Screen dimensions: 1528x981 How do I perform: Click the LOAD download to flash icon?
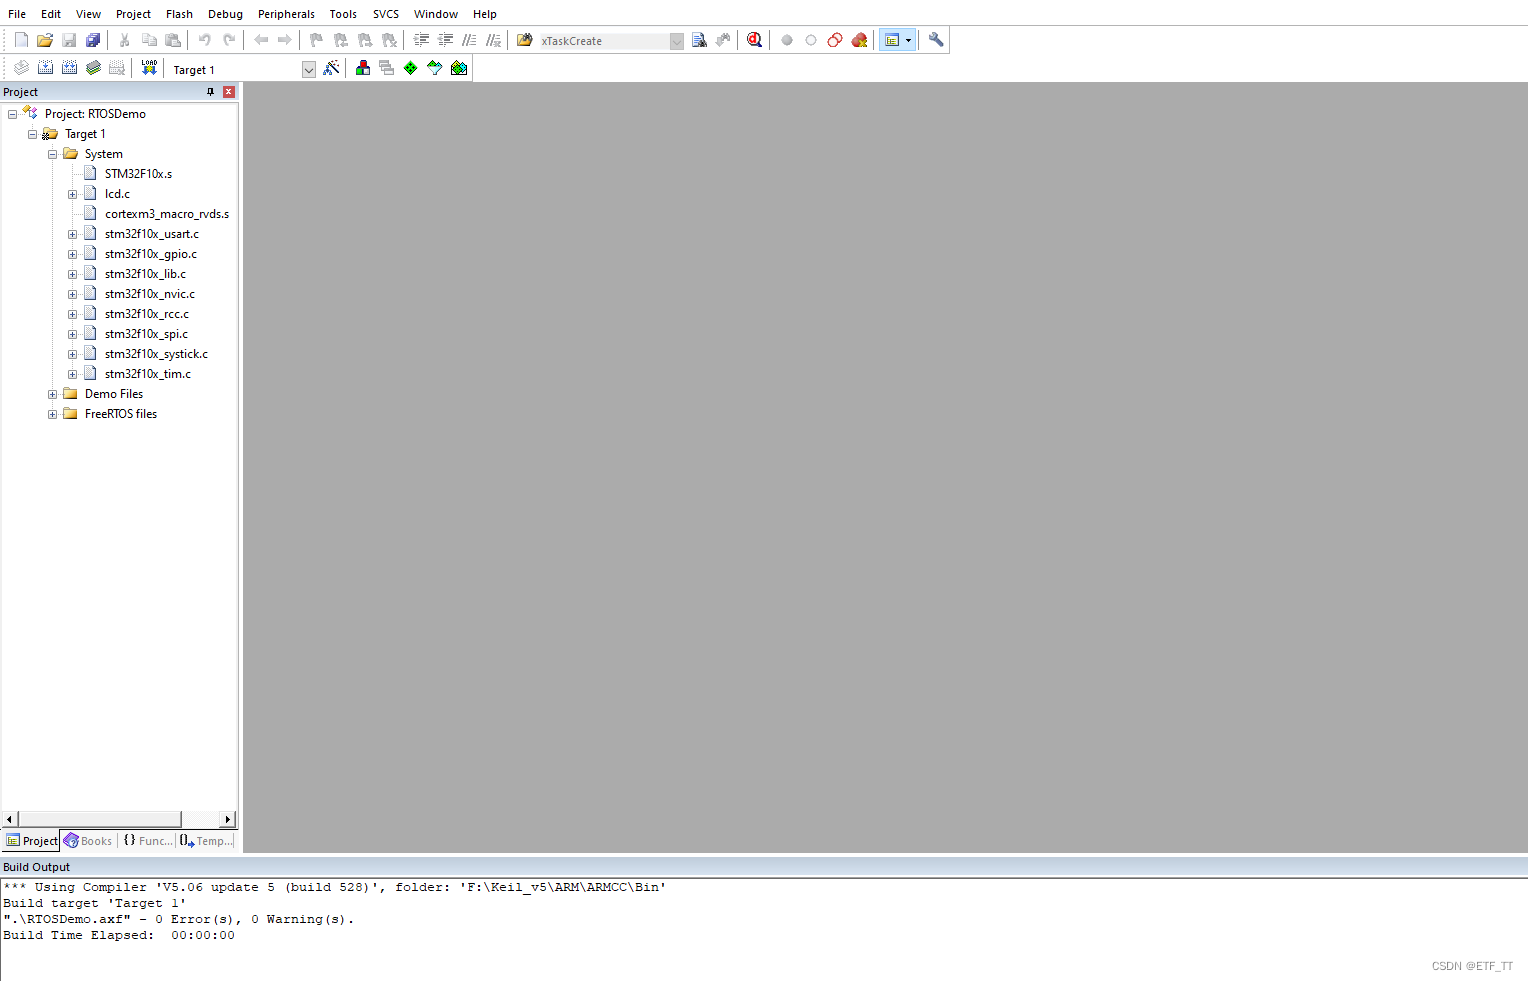(x=149, y=68)
